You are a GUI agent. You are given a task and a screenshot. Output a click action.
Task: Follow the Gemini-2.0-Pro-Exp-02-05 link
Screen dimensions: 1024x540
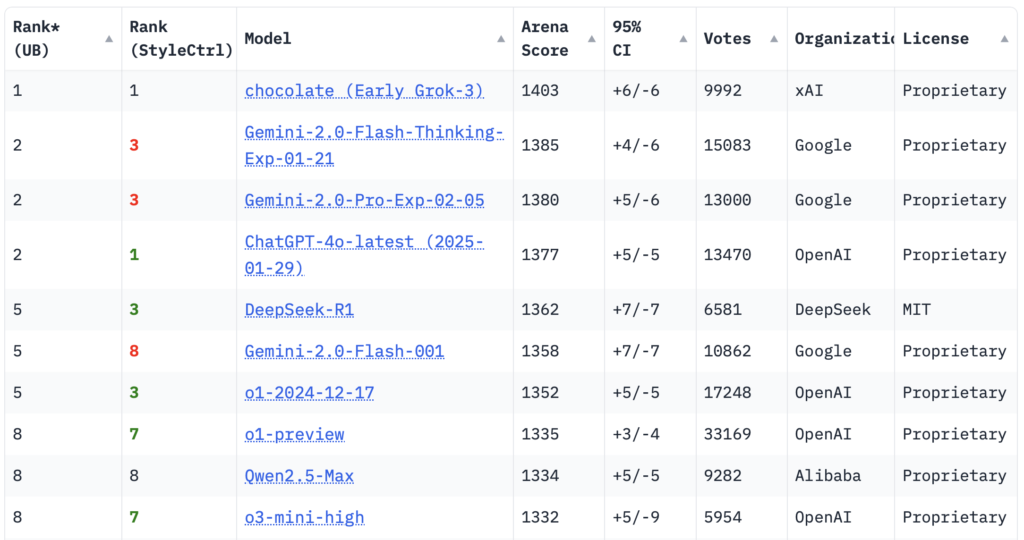click(x=364, y=200)
